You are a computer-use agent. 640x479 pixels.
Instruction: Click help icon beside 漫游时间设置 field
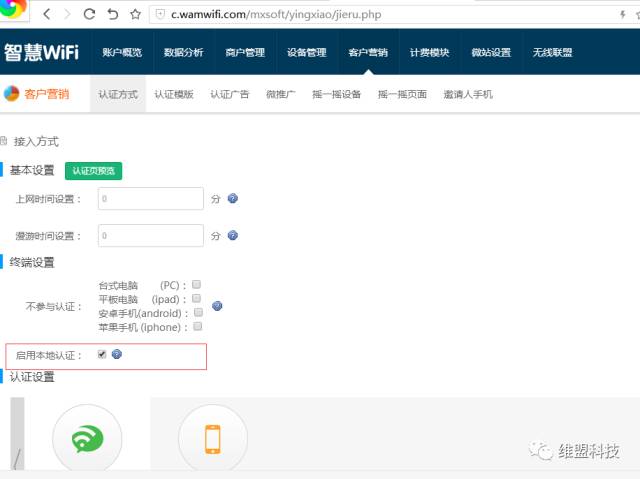(233, 236)
